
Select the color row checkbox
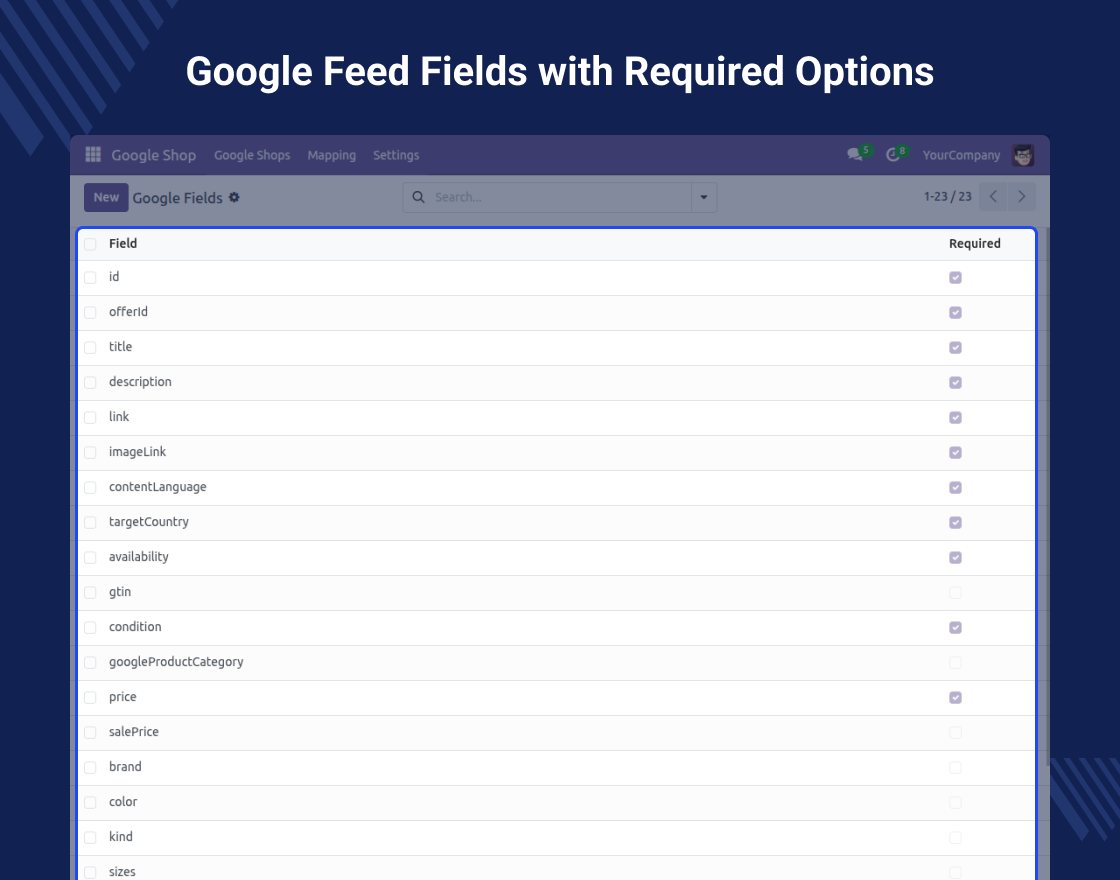pyautogui.click(x=90, y=803)
